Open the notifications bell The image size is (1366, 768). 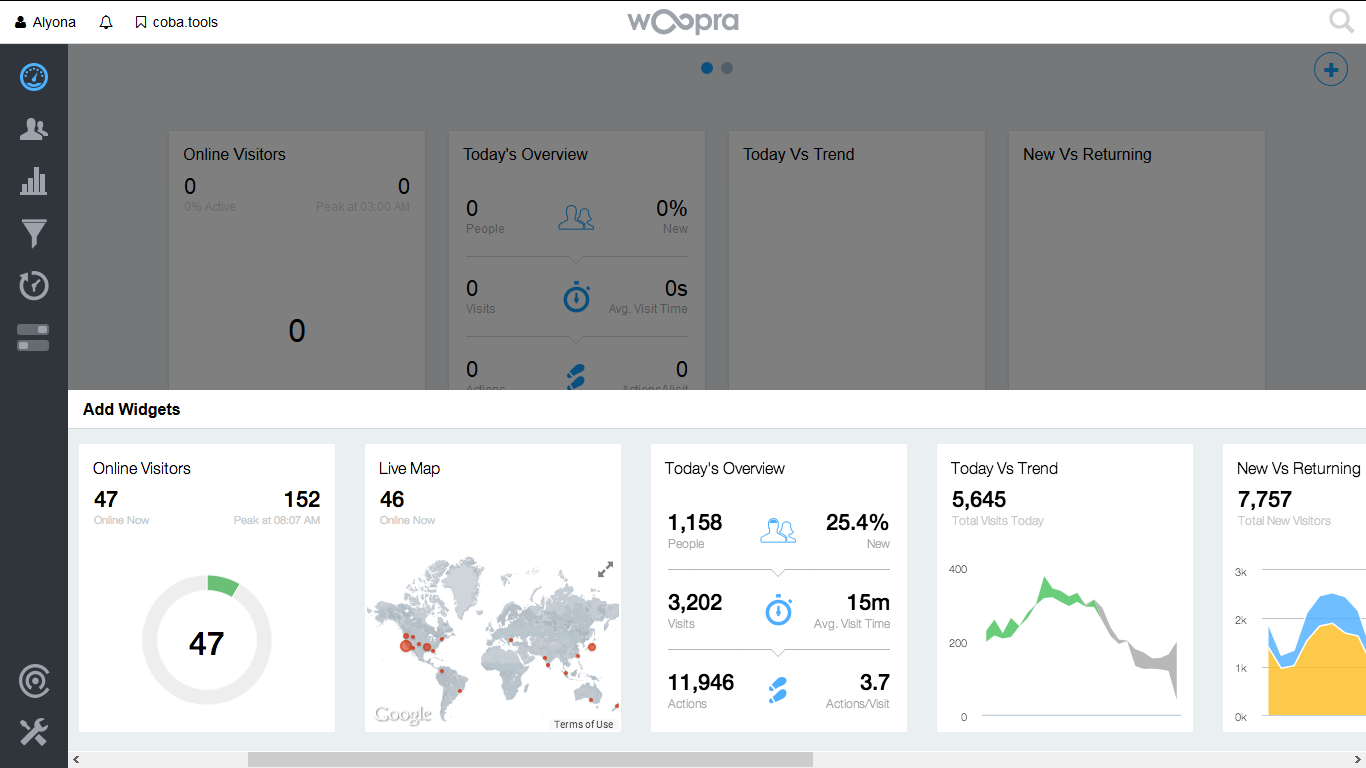[106, 22]
